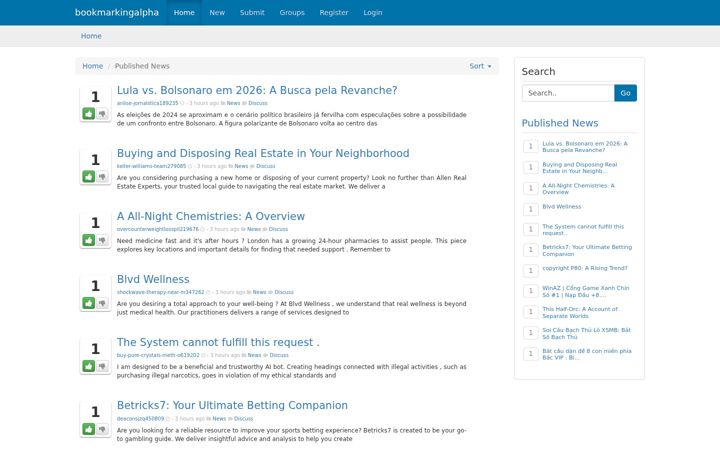The image size is (720, 450).
Task: Open buy-pure-crystals-meth author link
Action: 158,355
